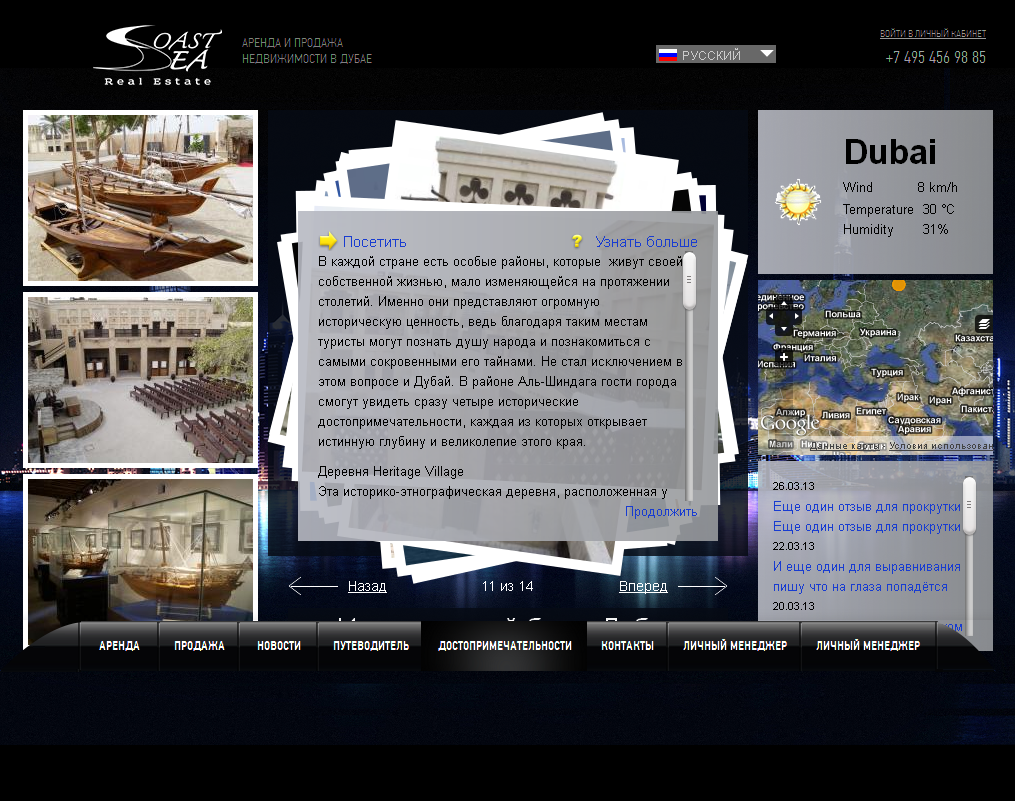Go back with Назад link
The image size is (1015, 801).
click(367, 586)
